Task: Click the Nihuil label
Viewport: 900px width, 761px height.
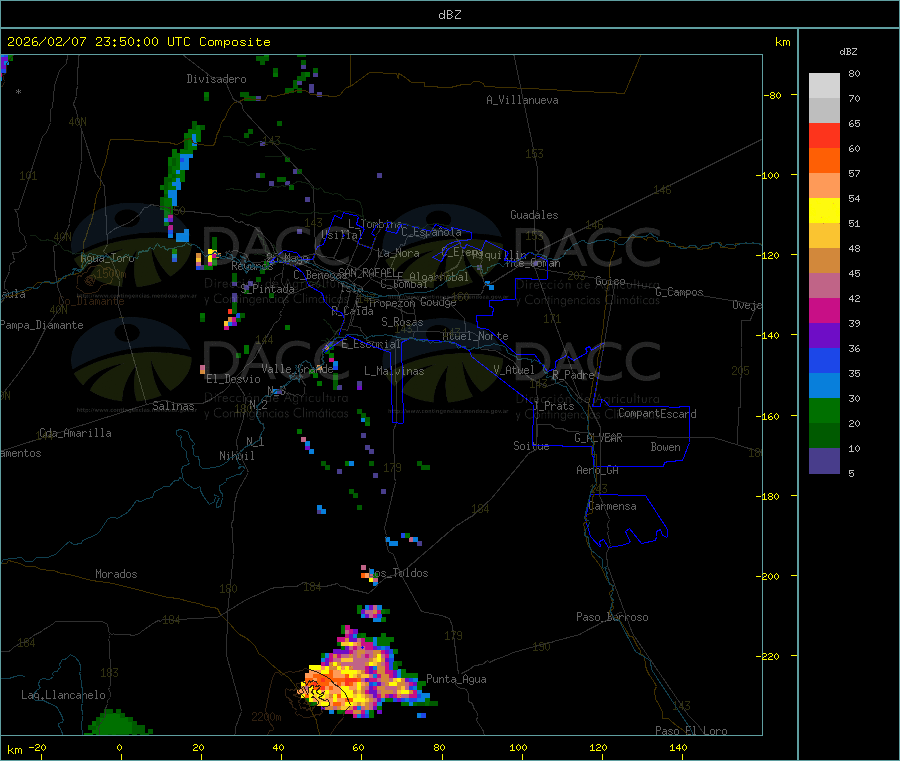Action: [x=237, y=456]
